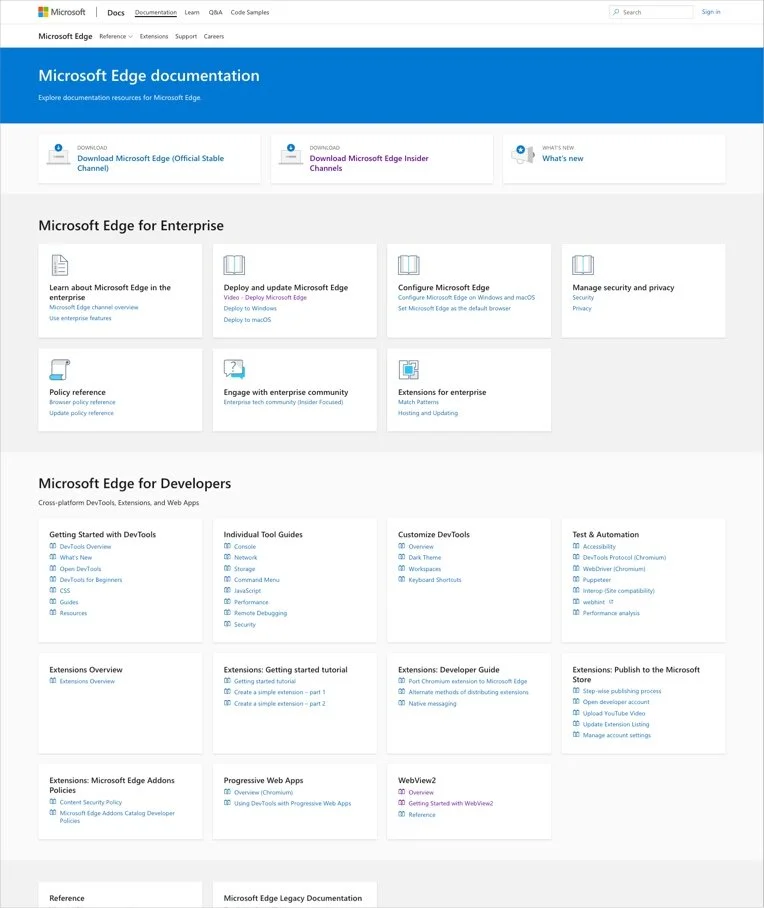Open Browser policy reference link

coord(82,402)
